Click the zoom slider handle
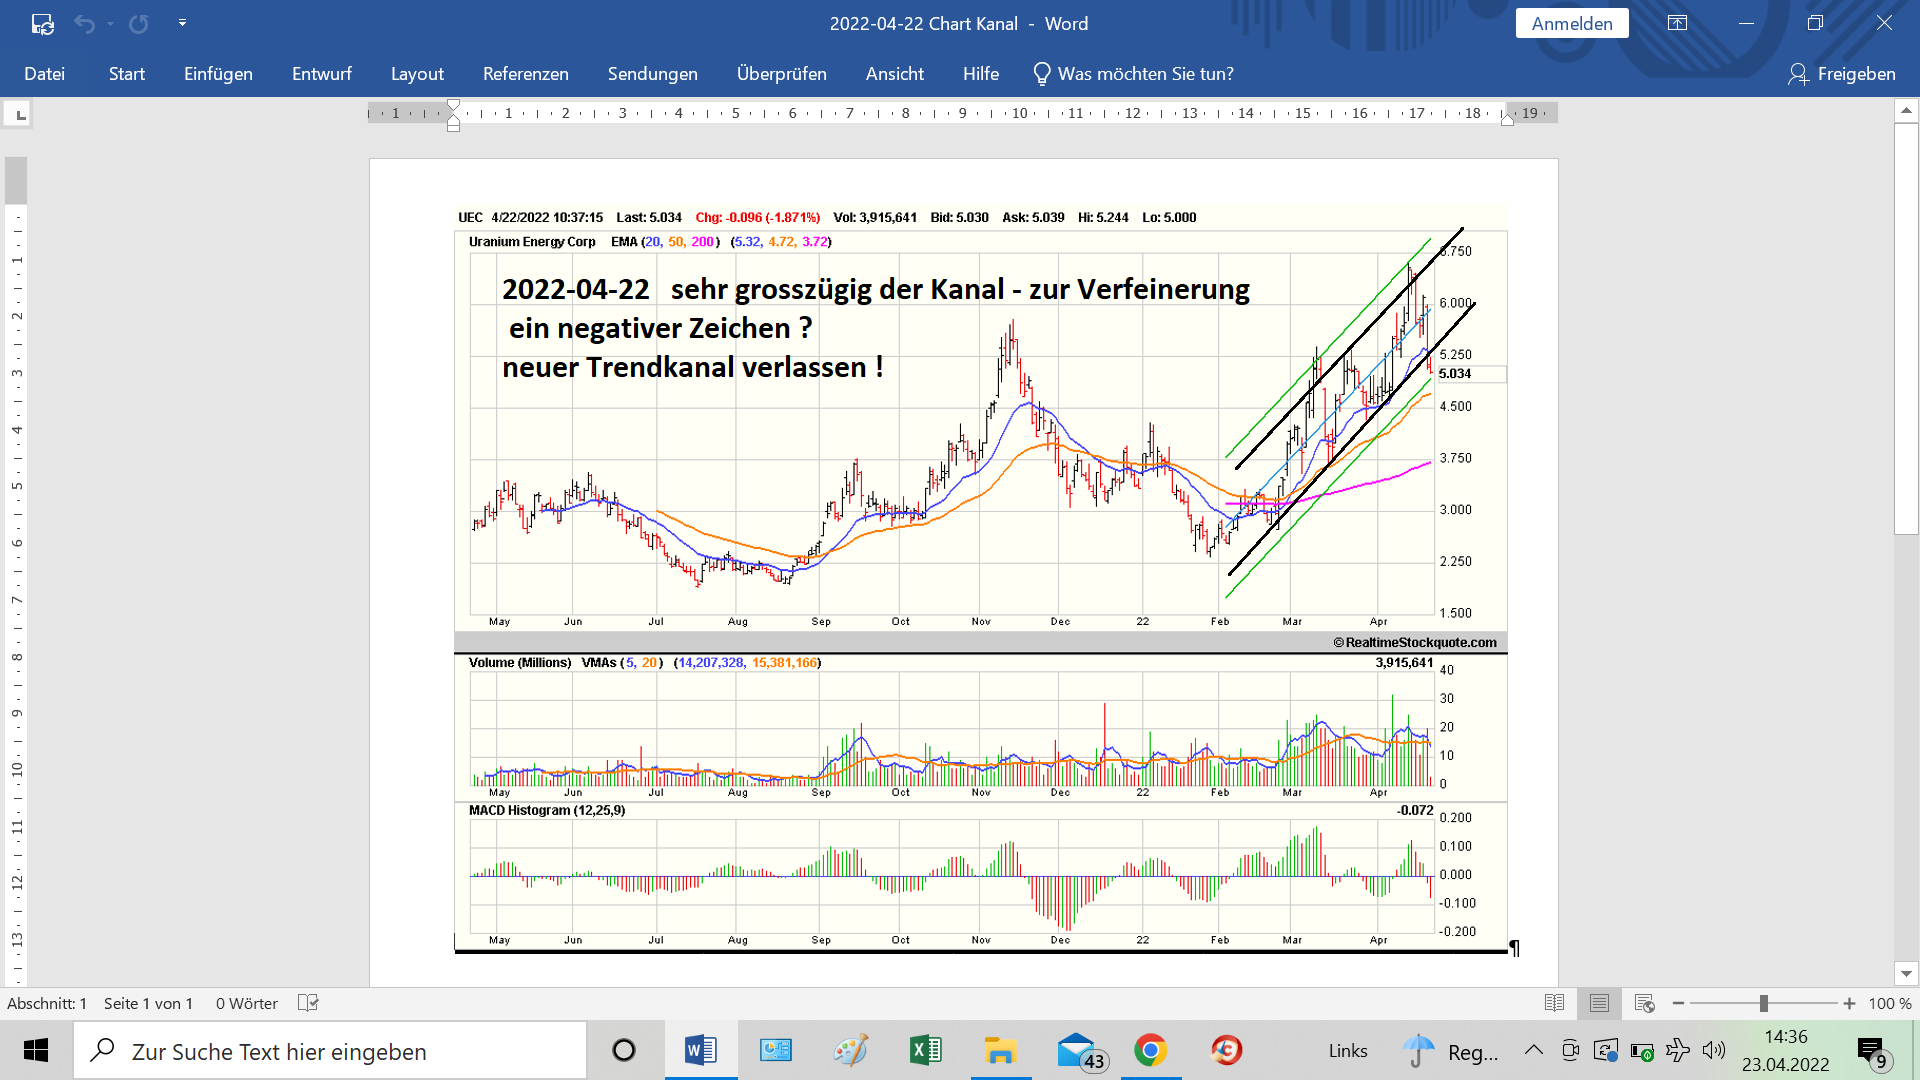This screenshot has width=1920, height=1080. click(1764, 1003)
